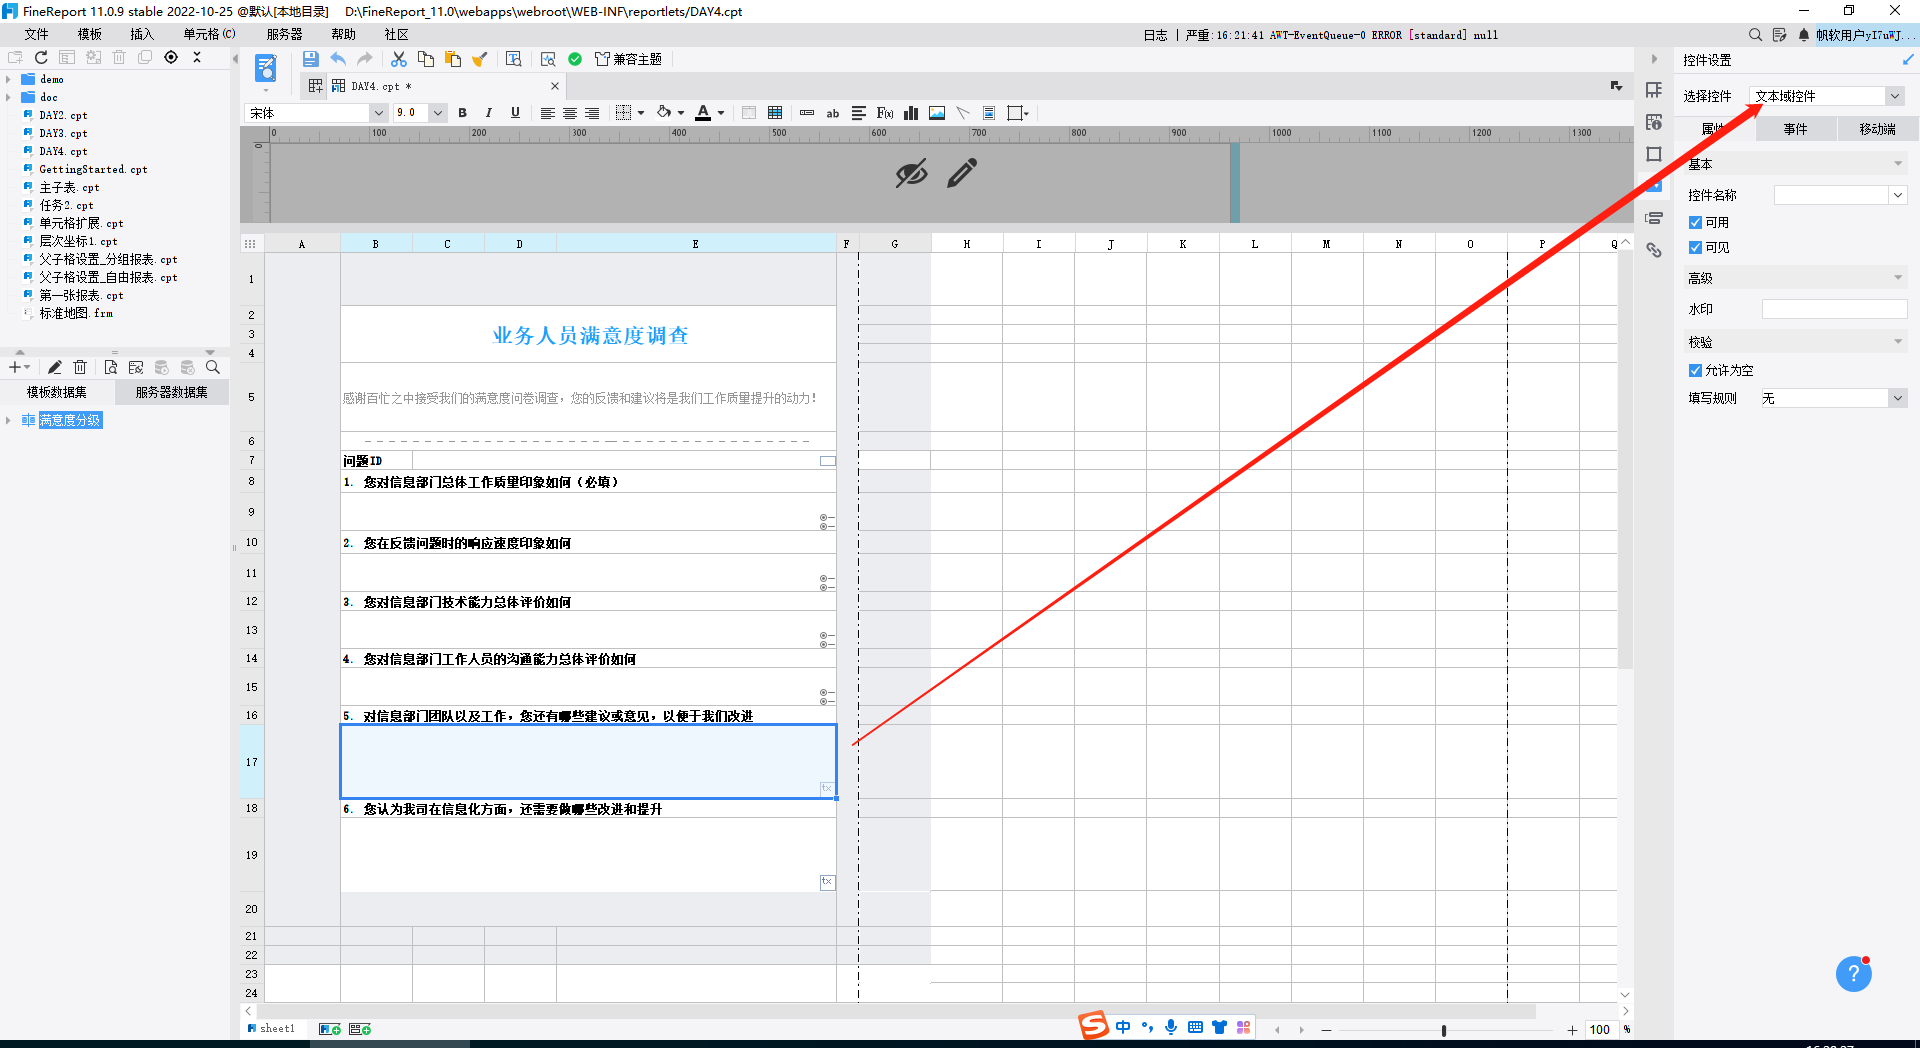
Task: Locate the current template in the tree
Action: point(171,57)
